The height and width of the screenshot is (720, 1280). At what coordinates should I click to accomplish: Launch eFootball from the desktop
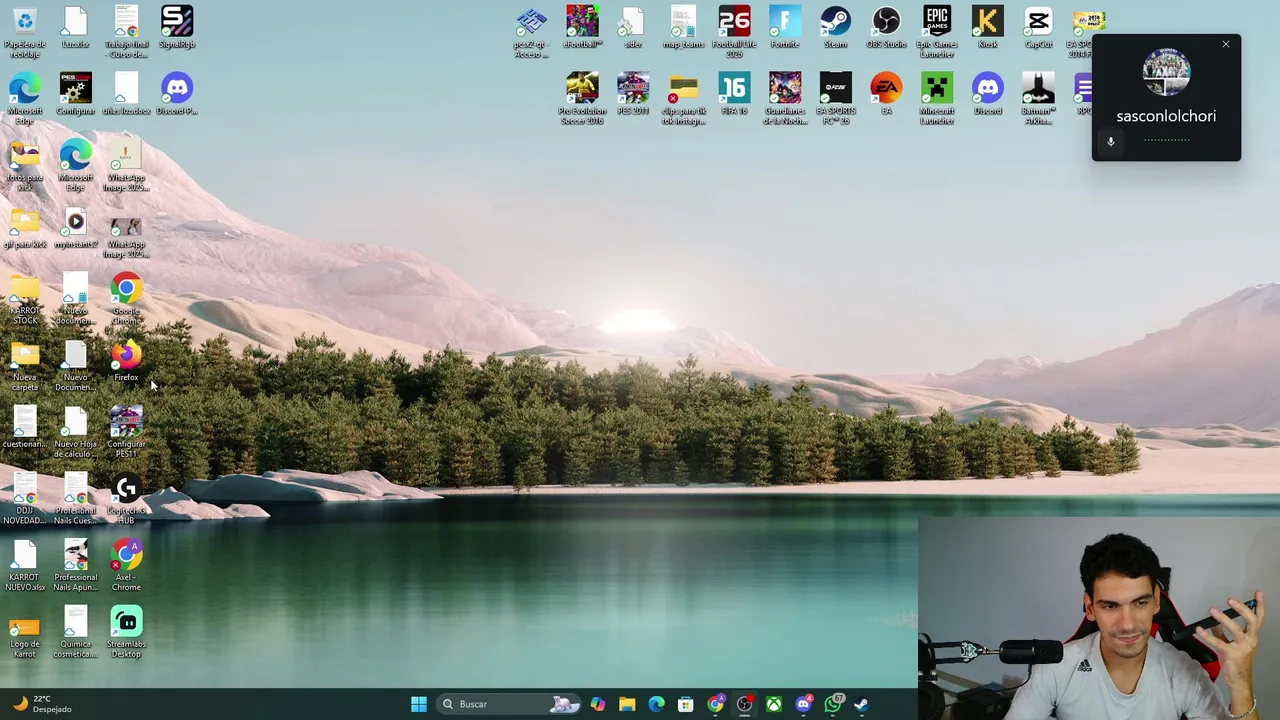tap(582, 28)
